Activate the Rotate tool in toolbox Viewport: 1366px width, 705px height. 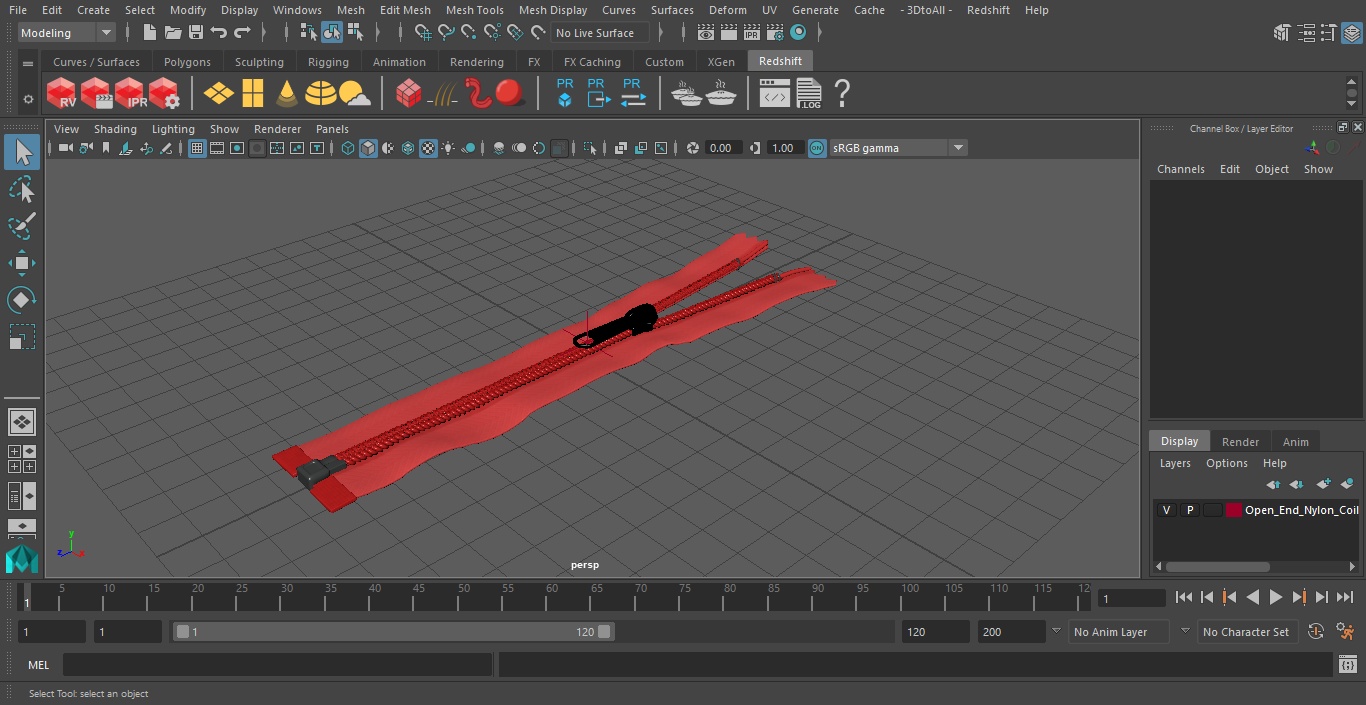click(x=21, y=300)
